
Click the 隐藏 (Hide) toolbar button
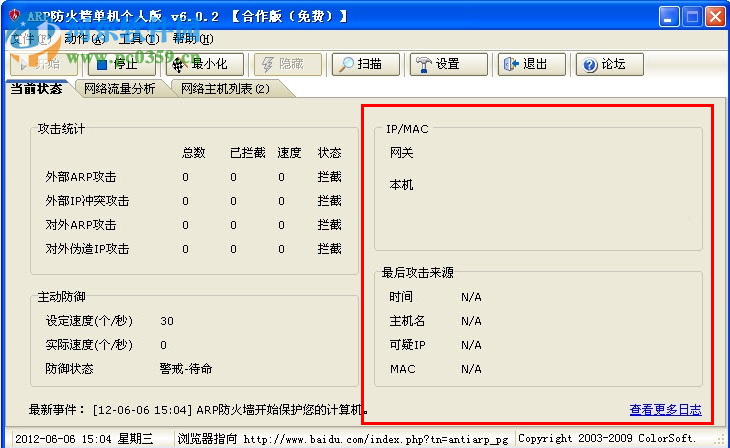tap(288, 64)
